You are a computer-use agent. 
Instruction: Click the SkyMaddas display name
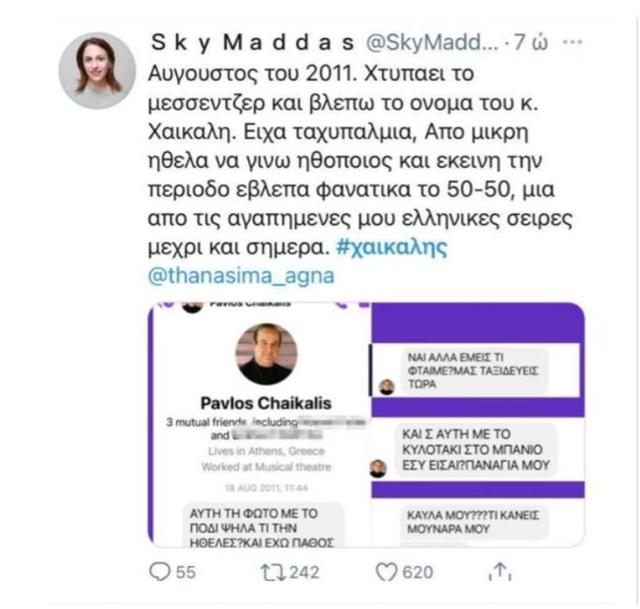253,42
